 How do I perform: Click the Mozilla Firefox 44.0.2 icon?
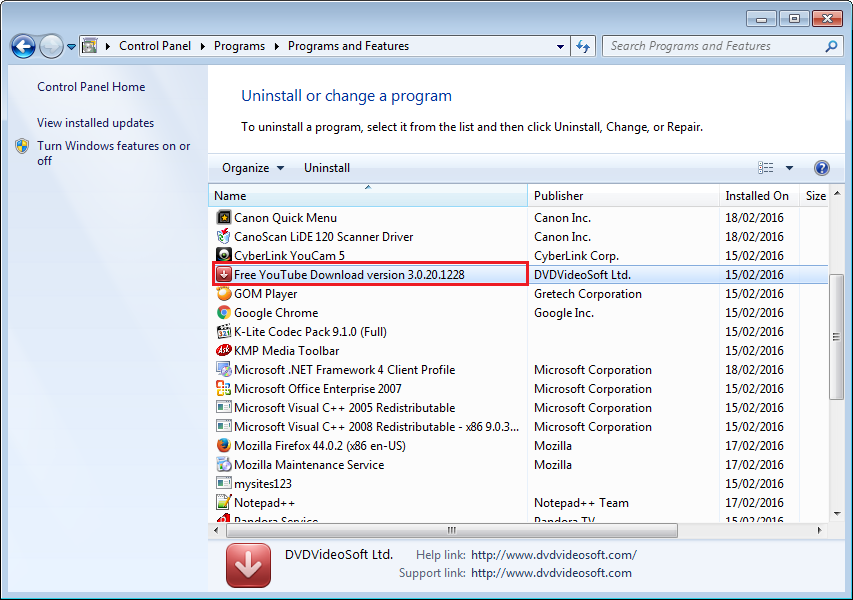(224, 446)
